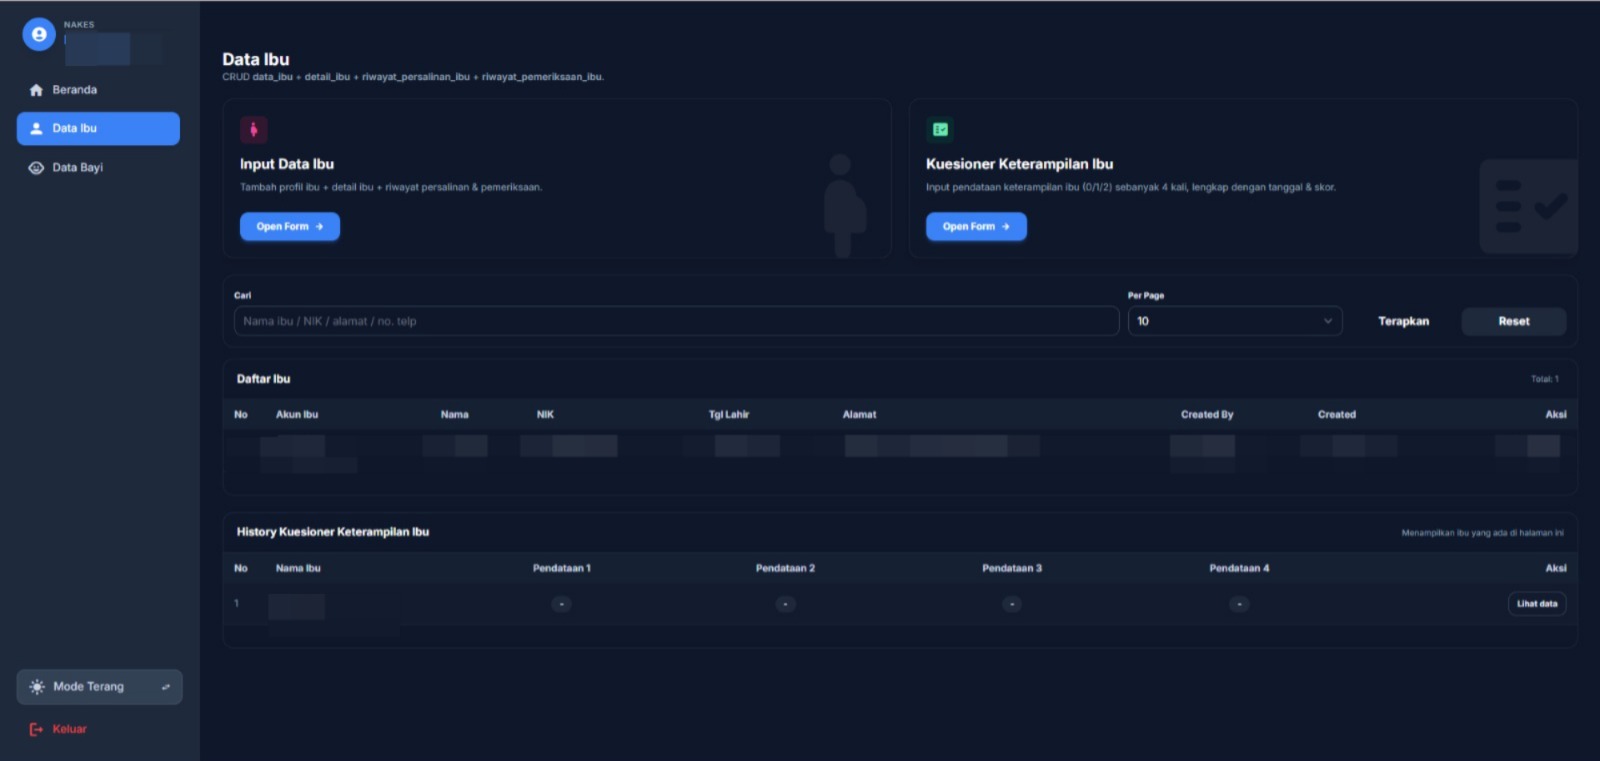This screenshot has height=761, width=1600.
Task: Click the sun icon for Mode Terang
Action: click(x=37, y=687)
